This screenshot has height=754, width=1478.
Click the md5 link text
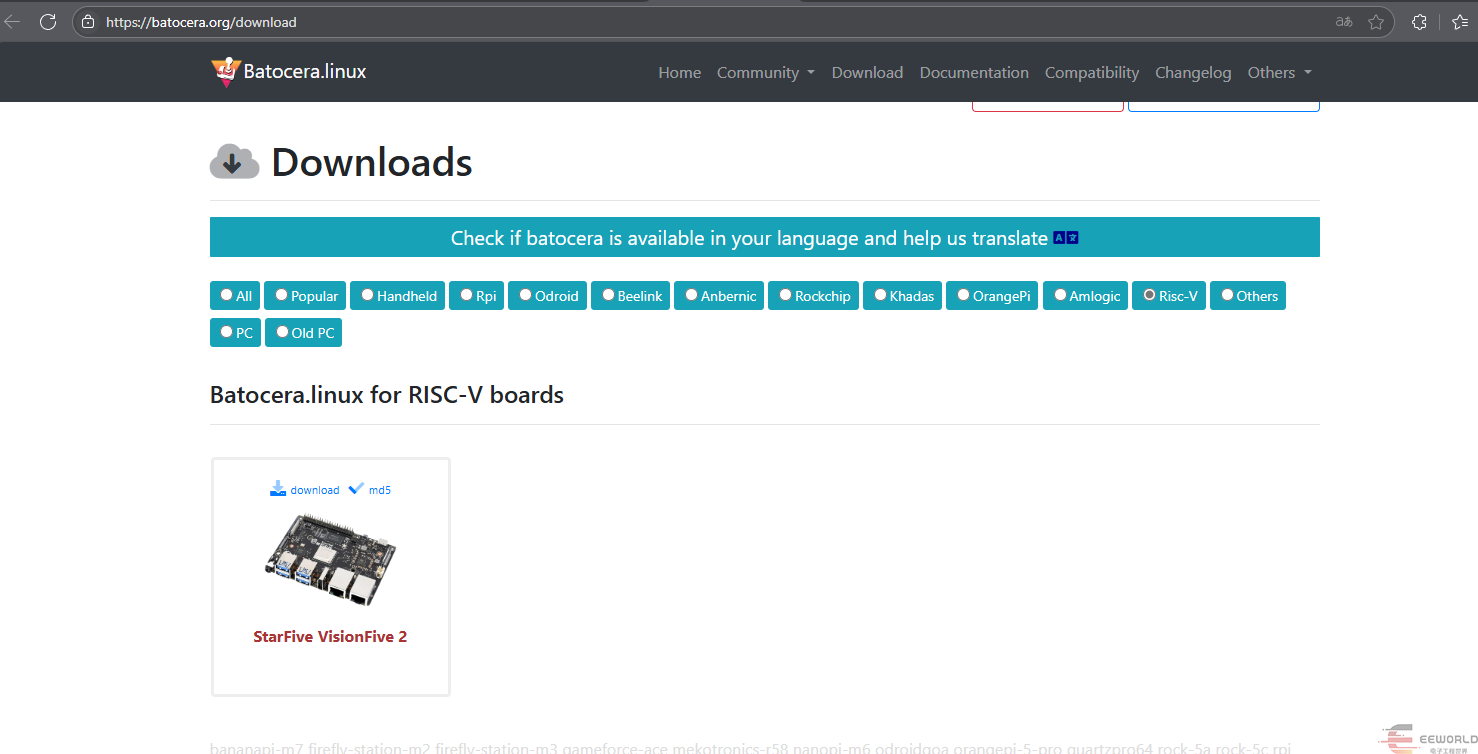(x=380, y=490)
